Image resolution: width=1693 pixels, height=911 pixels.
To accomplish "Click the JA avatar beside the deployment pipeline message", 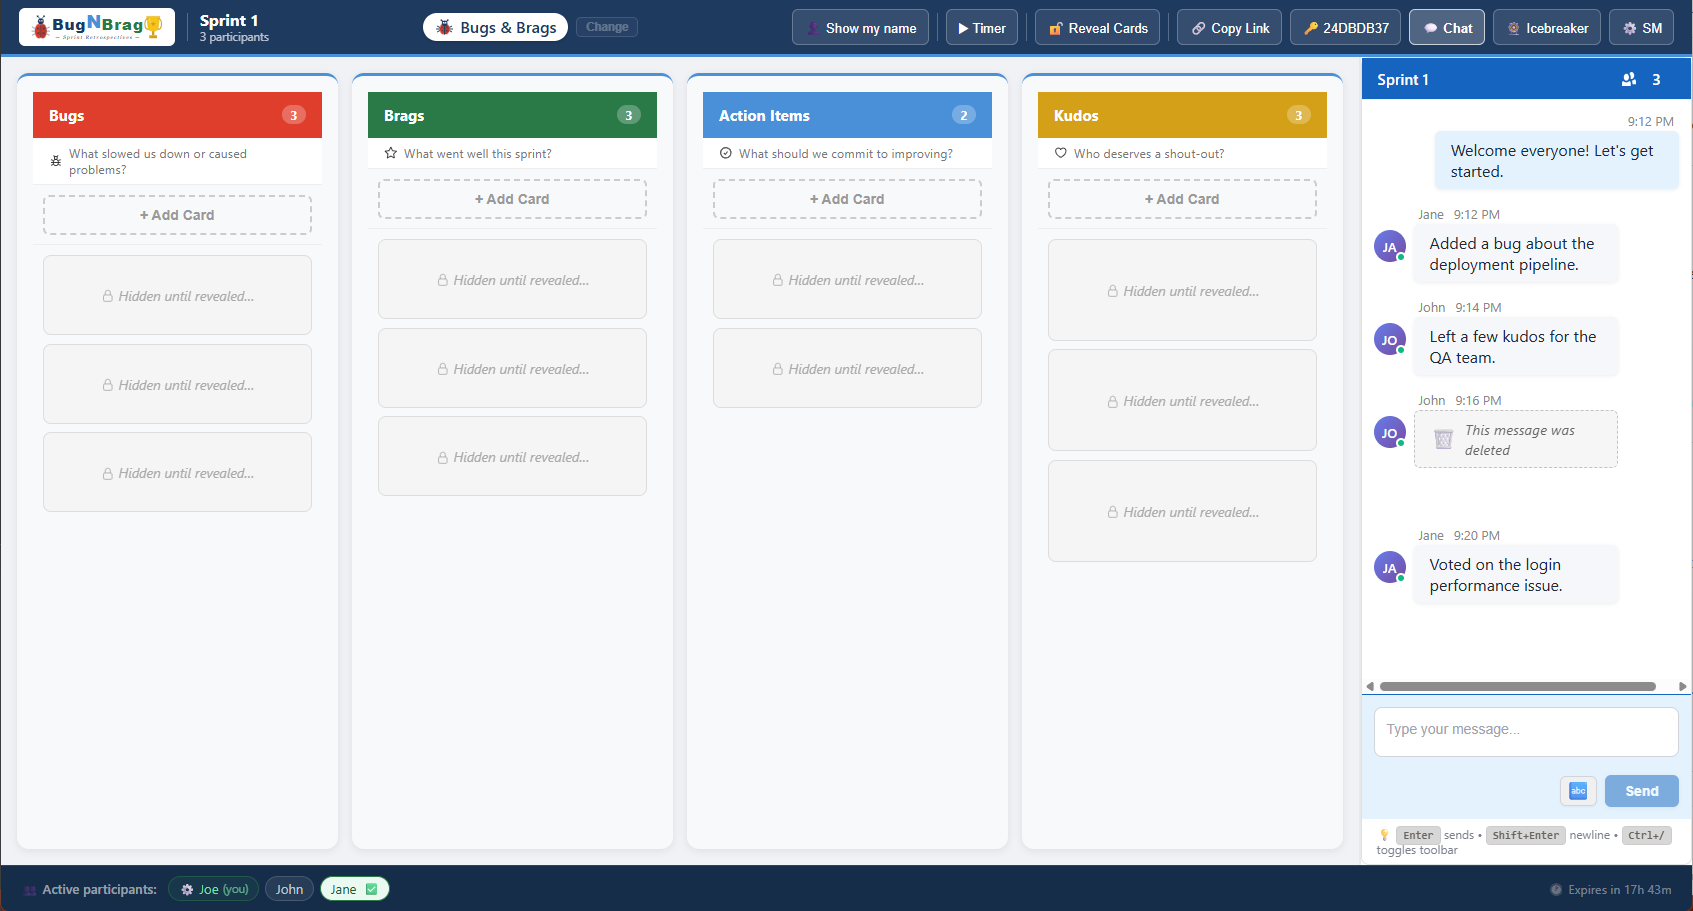I will click(1390, 246).
